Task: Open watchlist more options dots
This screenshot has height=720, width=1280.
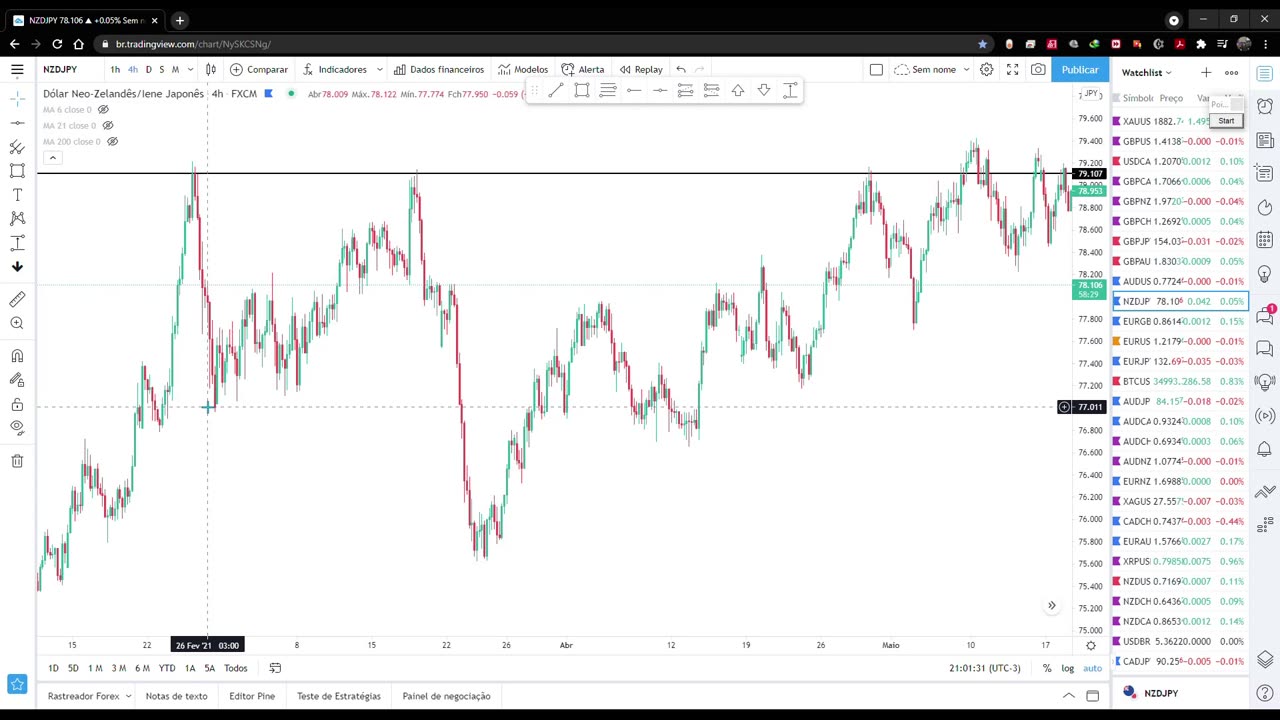Action: tap(1232, 72)
